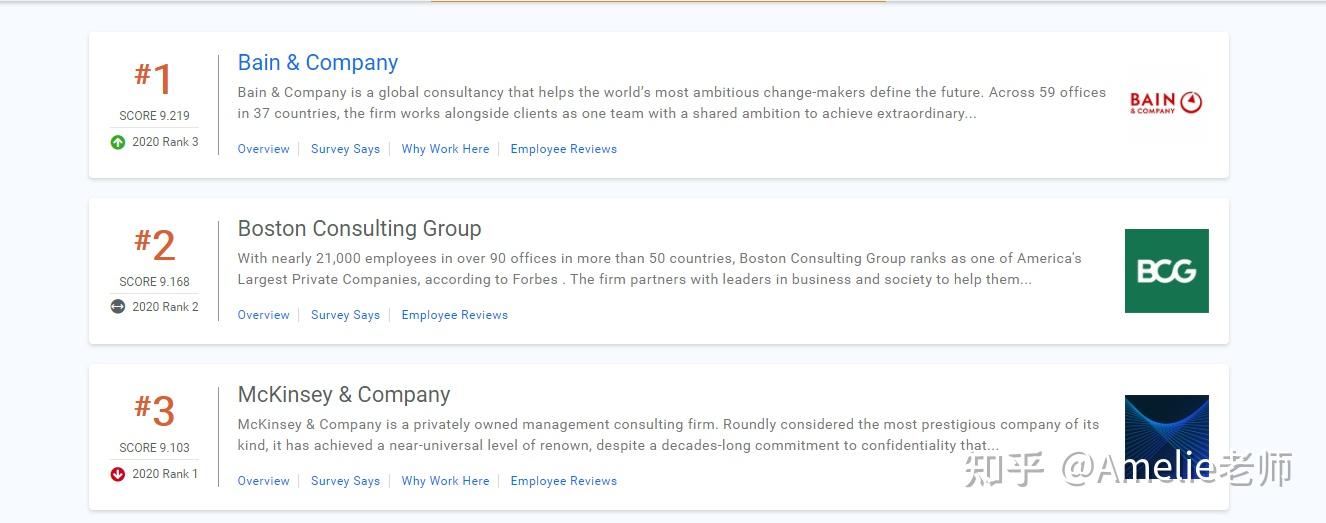
Task: Open the McKinsey & Company title
Action: click(344, 395)
